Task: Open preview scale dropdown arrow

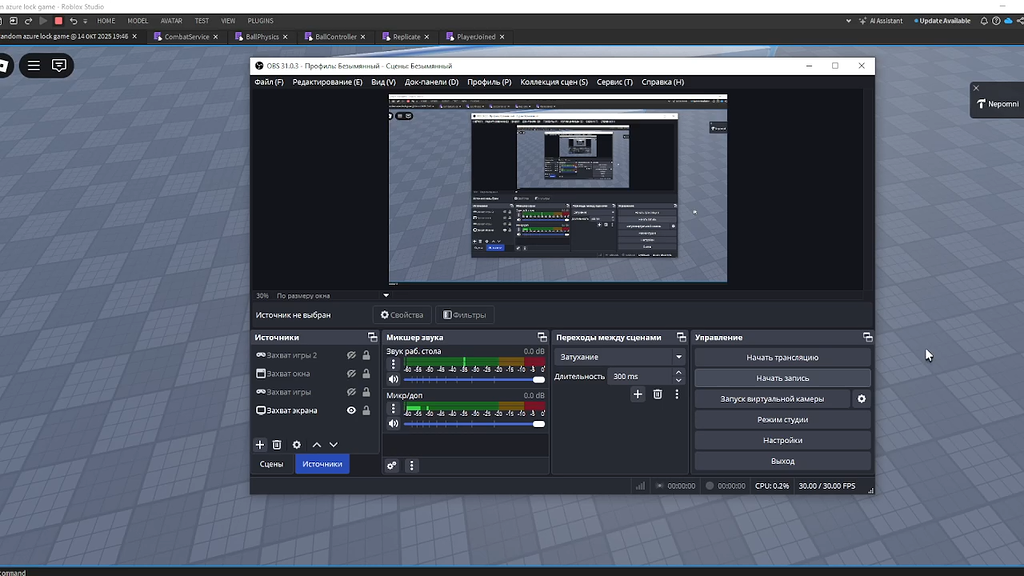Action: click(x=386, y=296)
